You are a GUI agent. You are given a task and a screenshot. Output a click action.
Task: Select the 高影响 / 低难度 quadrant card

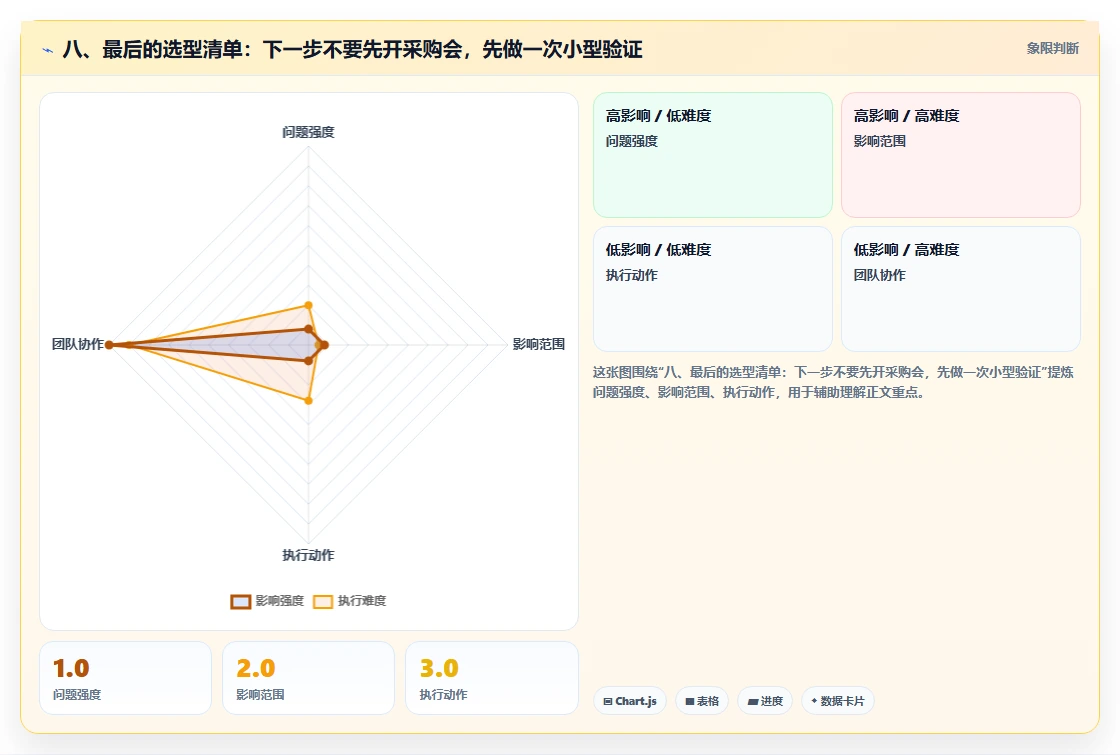713,155
